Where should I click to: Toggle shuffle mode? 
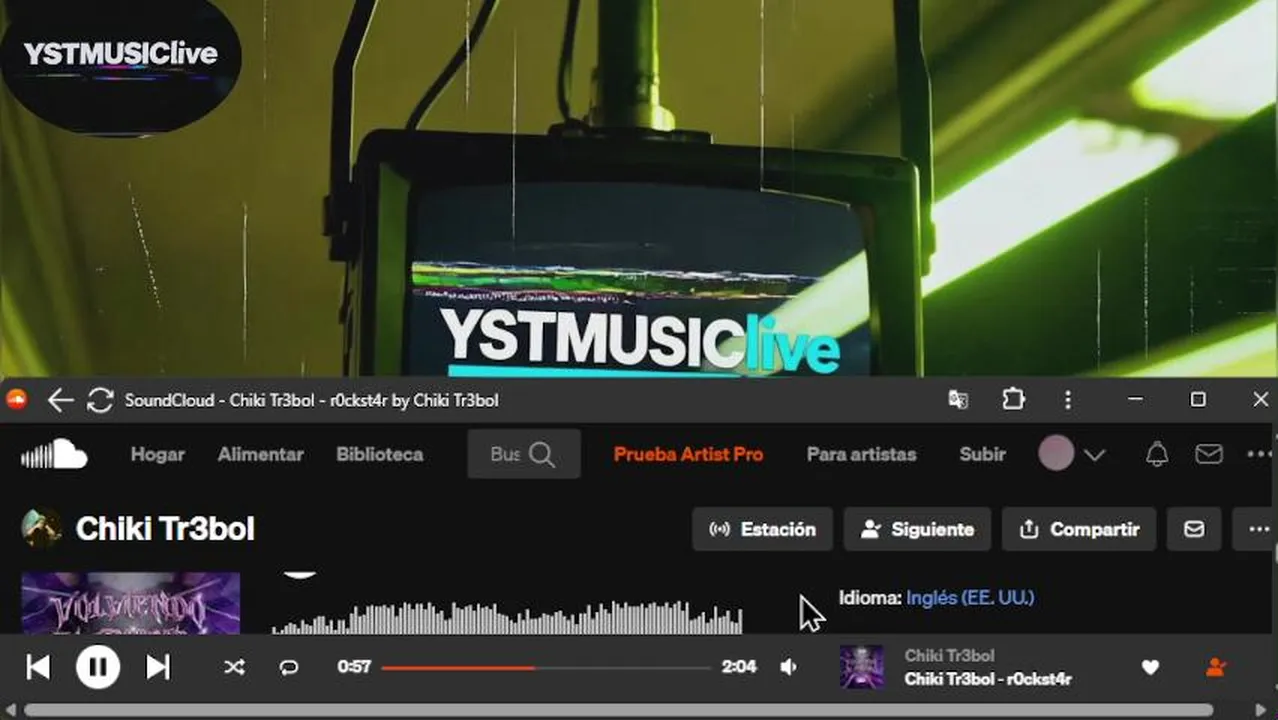pyautogui.click(x=234, y=667)
